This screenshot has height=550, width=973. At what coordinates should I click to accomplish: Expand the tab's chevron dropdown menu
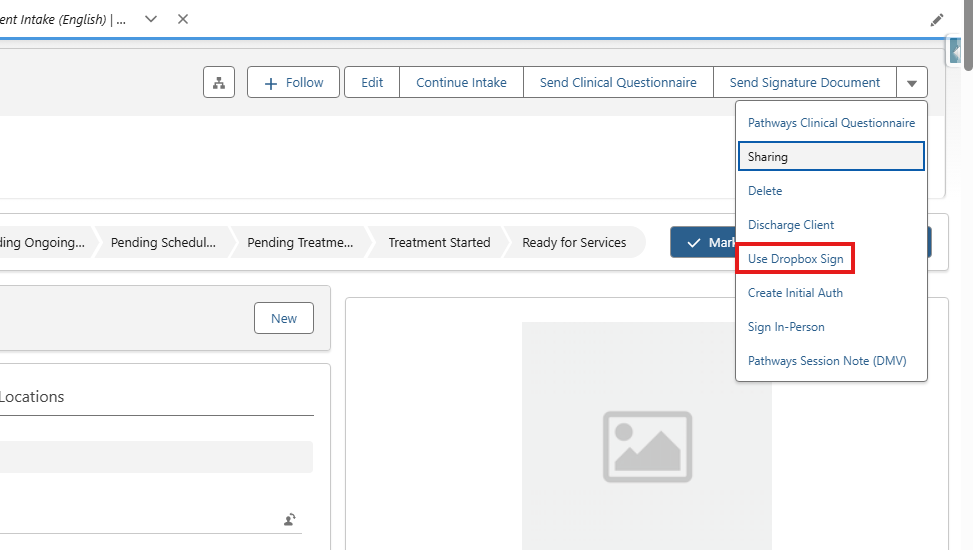(x=151, y=19)
